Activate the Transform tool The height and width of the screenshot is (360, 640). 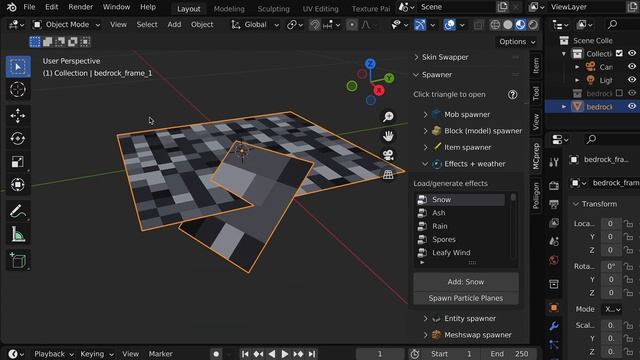coord(18,185)
